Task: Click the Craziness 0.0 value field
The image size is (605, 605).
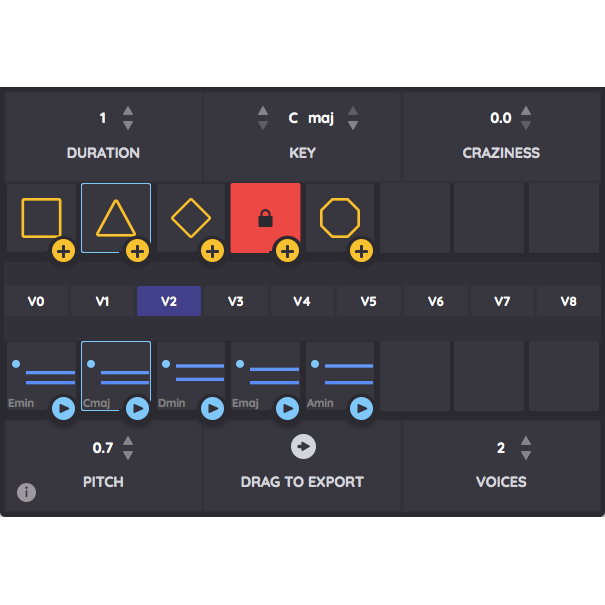Action: 500,119
